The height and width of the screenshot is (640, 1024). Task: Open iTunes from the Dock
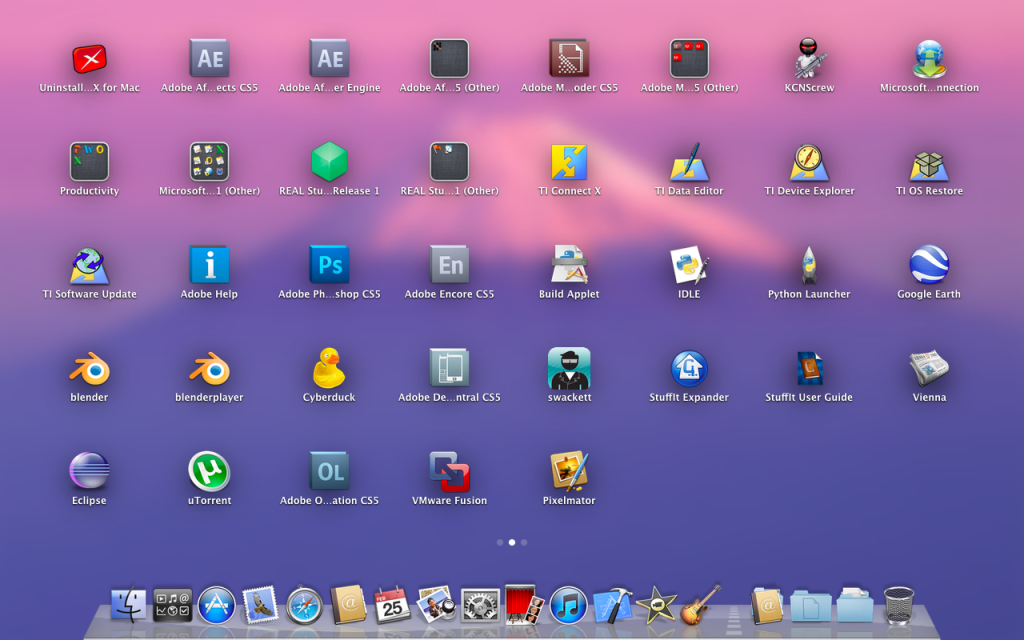[x=568, y=605]
